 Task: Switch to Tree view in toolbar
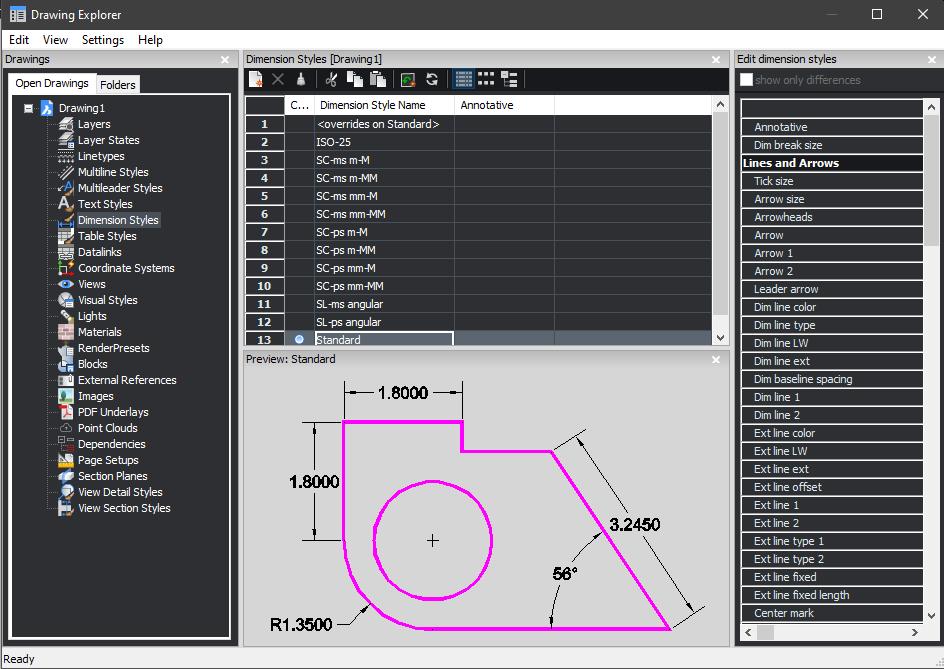pyautogui.click(x=509, y=79)
